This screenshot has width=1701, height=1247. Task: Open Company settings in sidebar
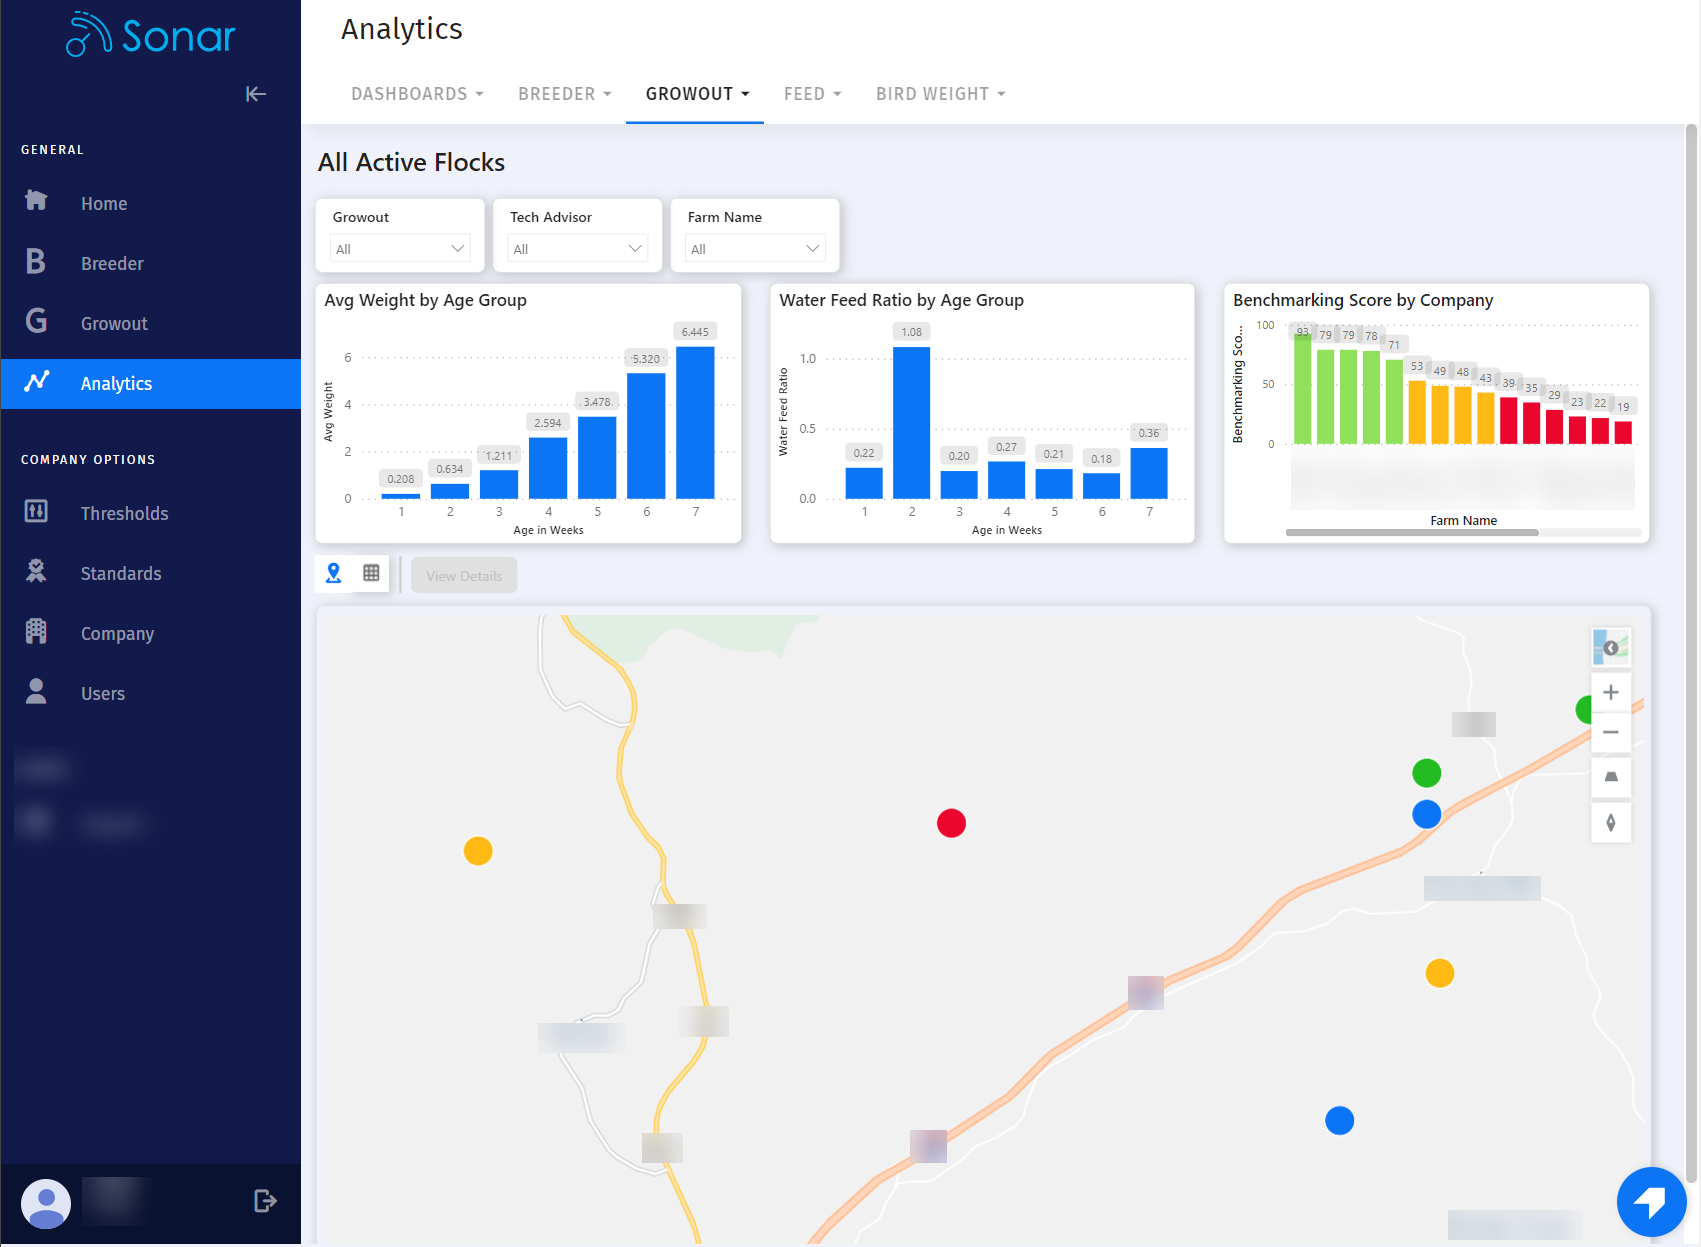tap(151, 633)
